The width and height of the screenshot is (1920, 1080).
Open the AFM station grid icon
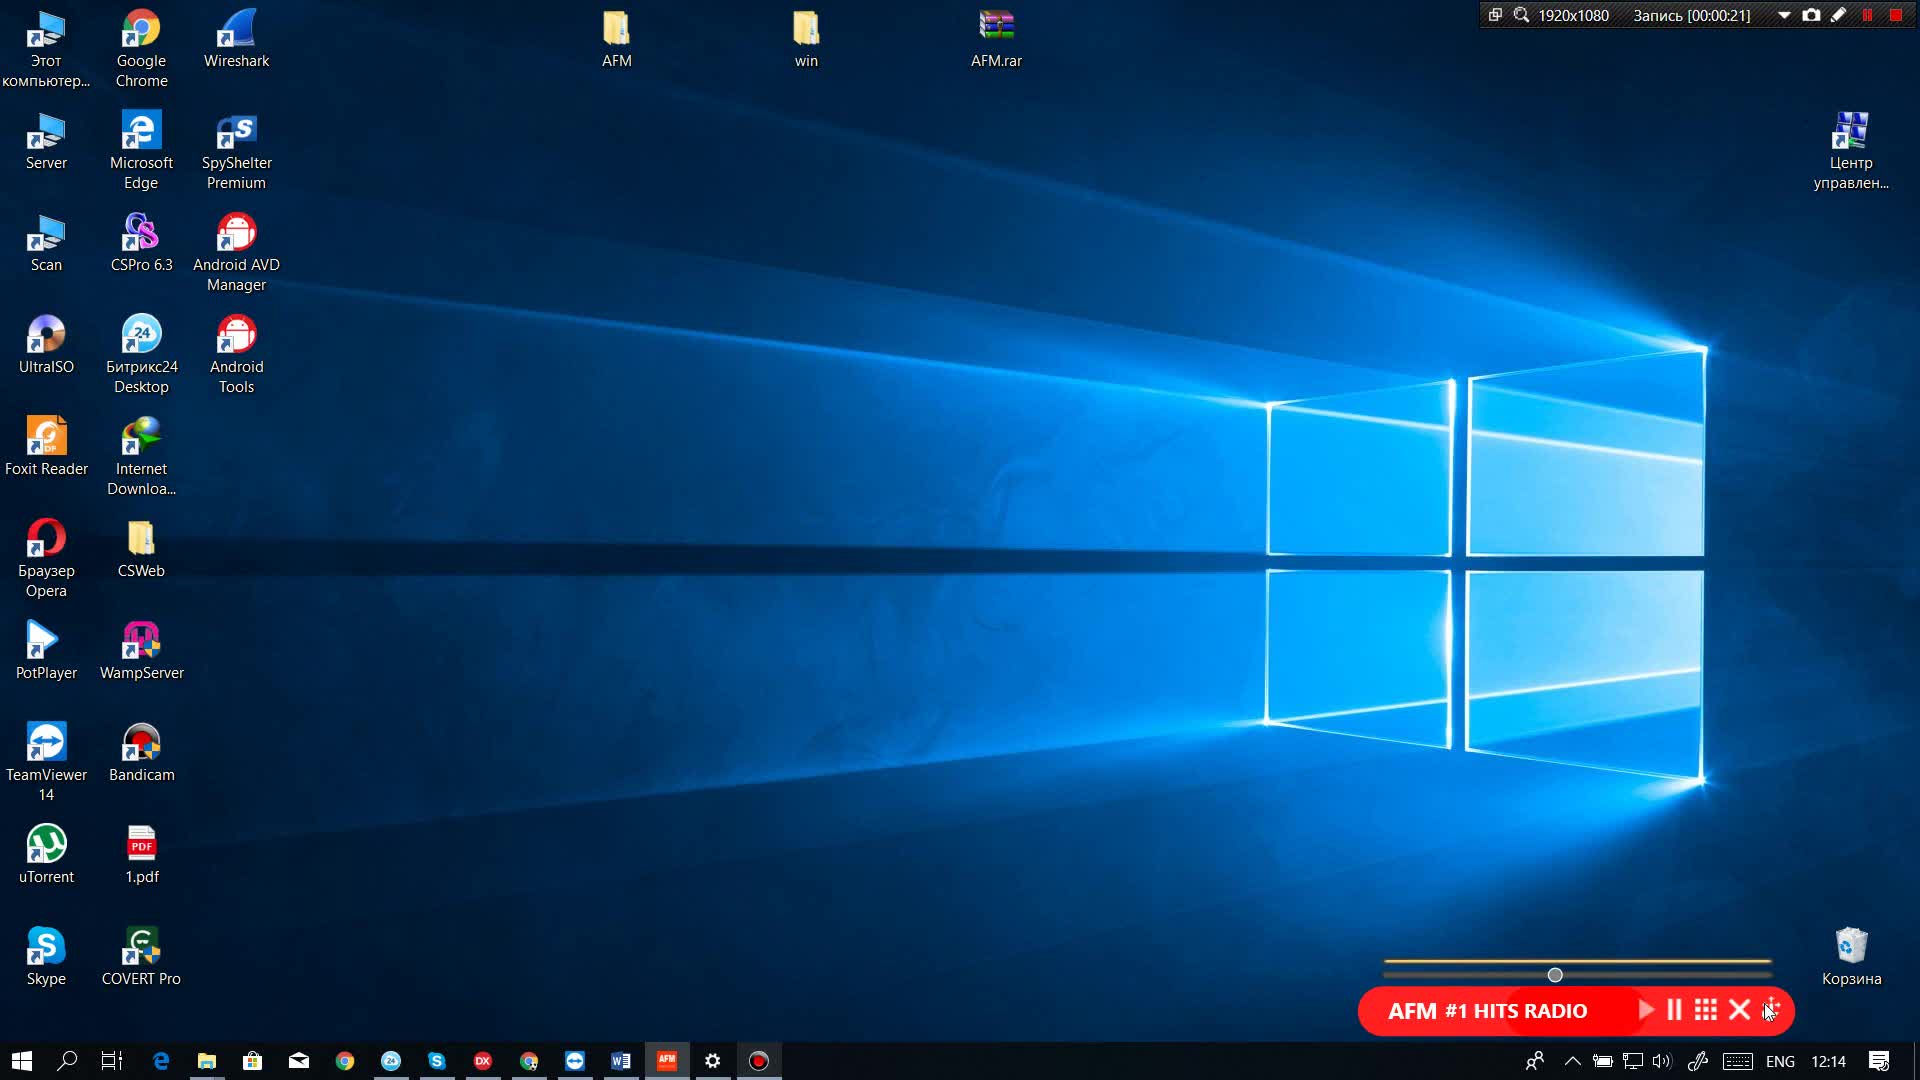(x=1706, y=1010)
